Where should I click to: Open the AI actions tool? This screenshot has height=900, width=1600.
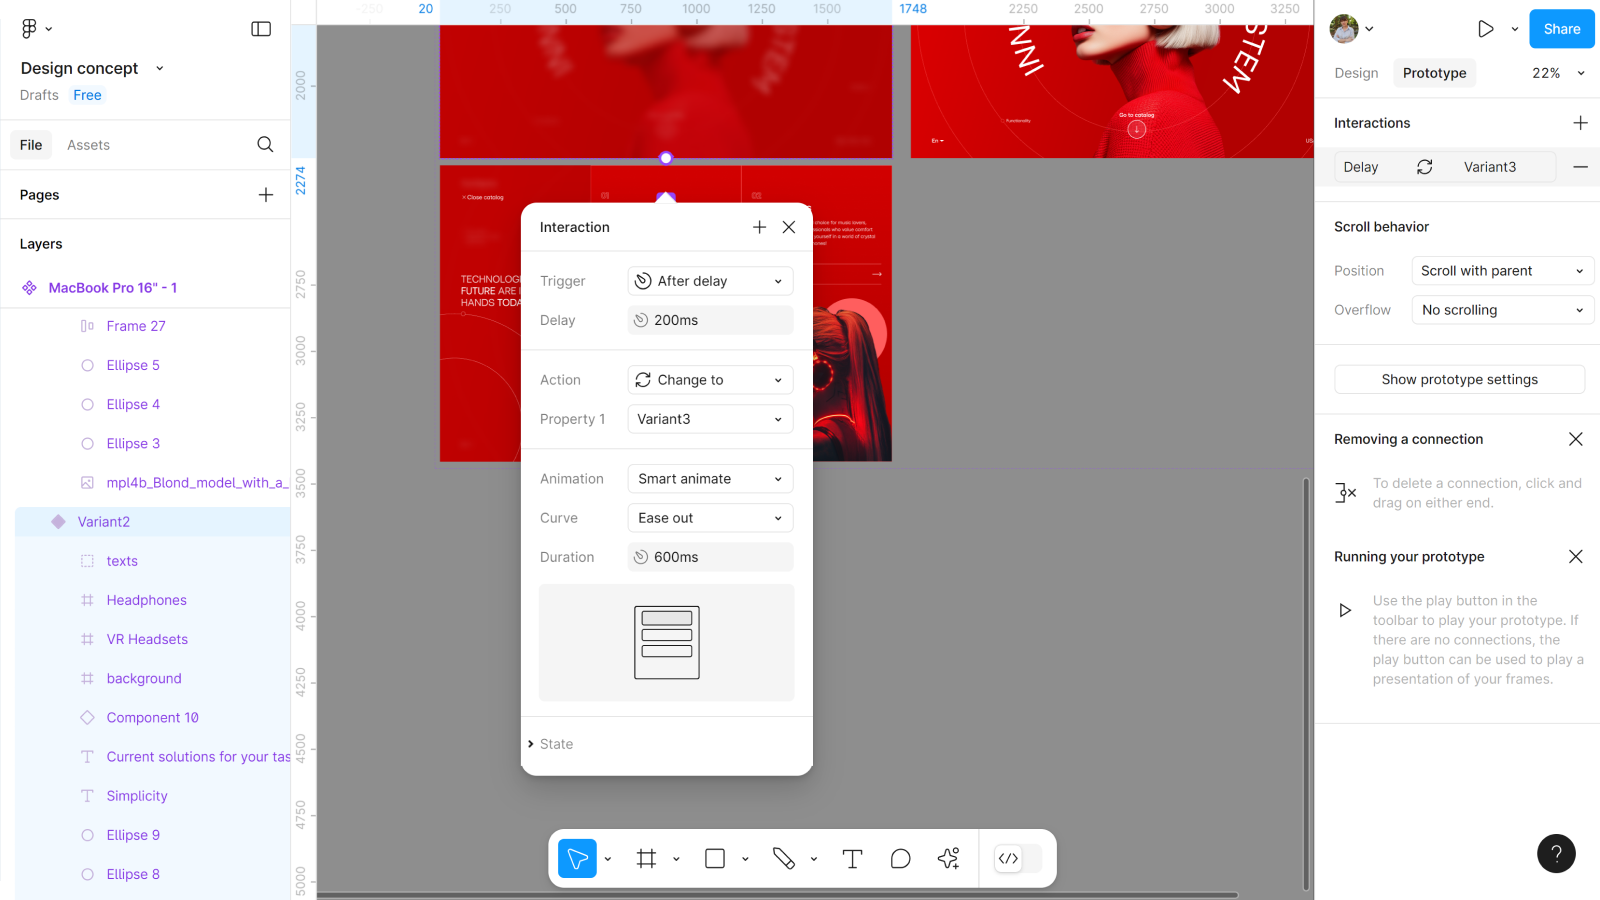tap(949, 858)
